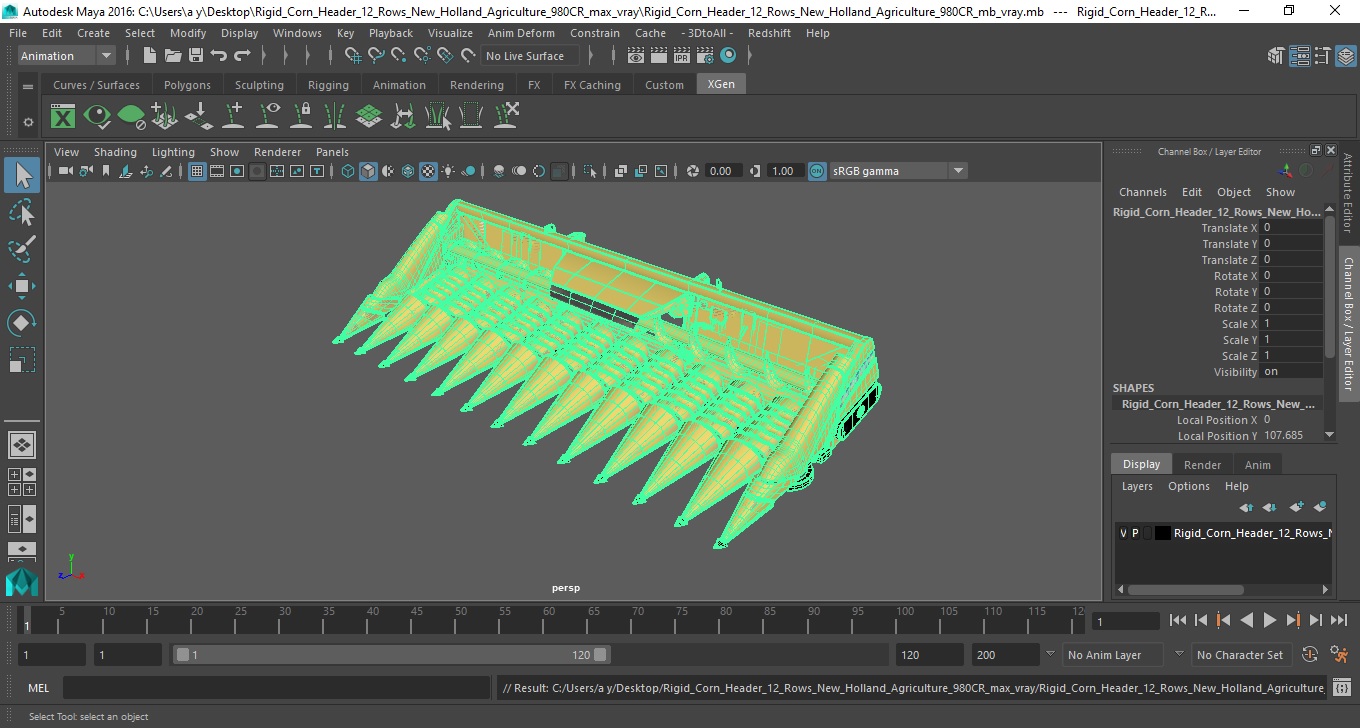Viewport: 1360px width, 728px height.
Task: Open the XGen window icon on shelf
Action: tap(63, 117)
